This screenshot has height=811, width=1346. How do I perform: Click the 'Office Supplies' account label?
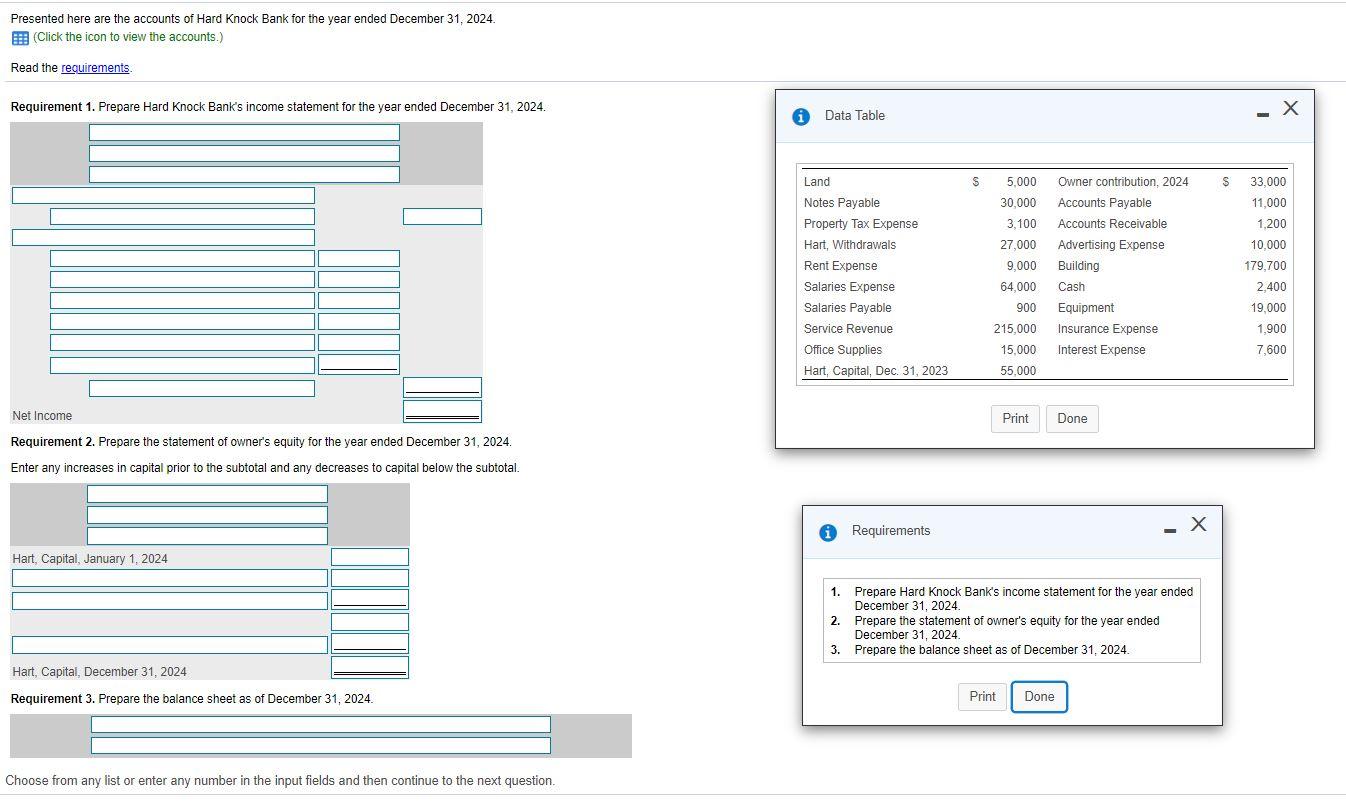click(843, 350)
